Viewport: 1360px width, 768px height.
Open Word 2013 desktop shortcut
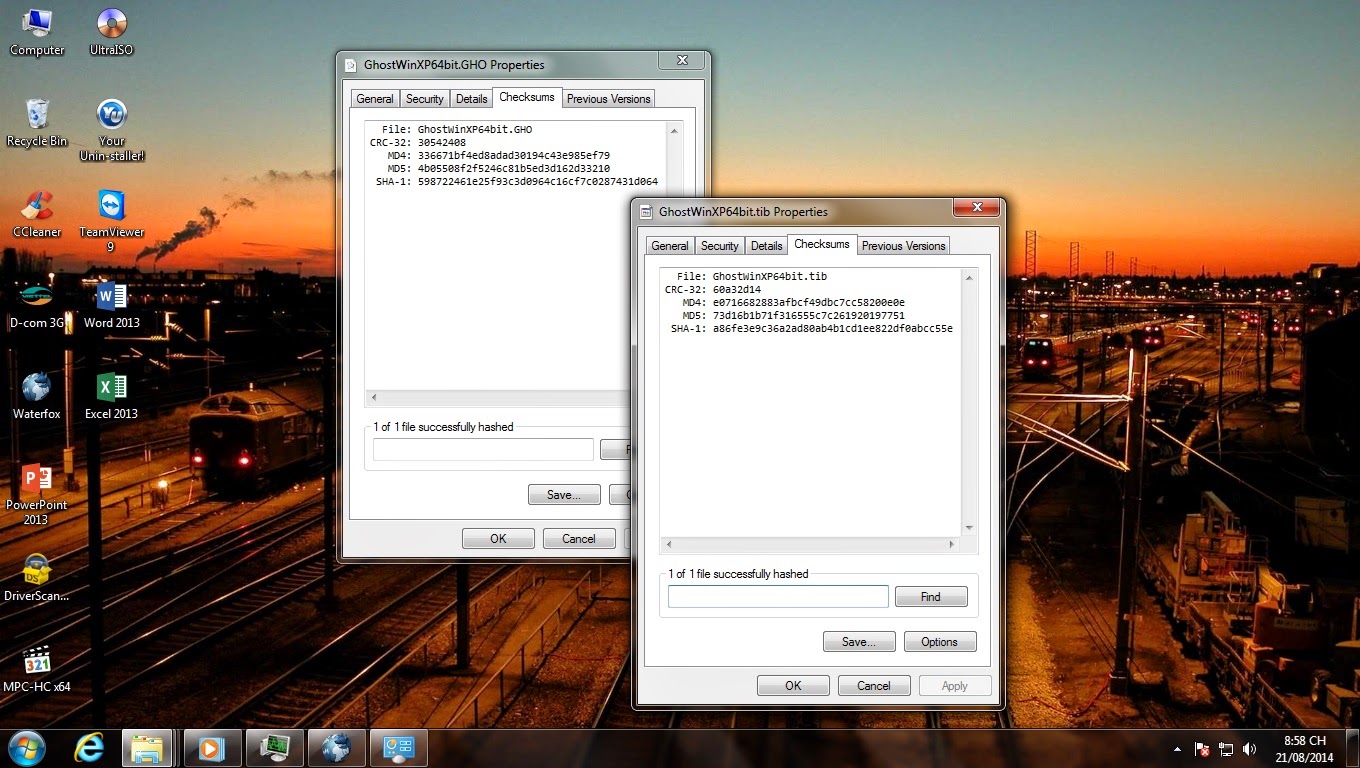[111, 298]
